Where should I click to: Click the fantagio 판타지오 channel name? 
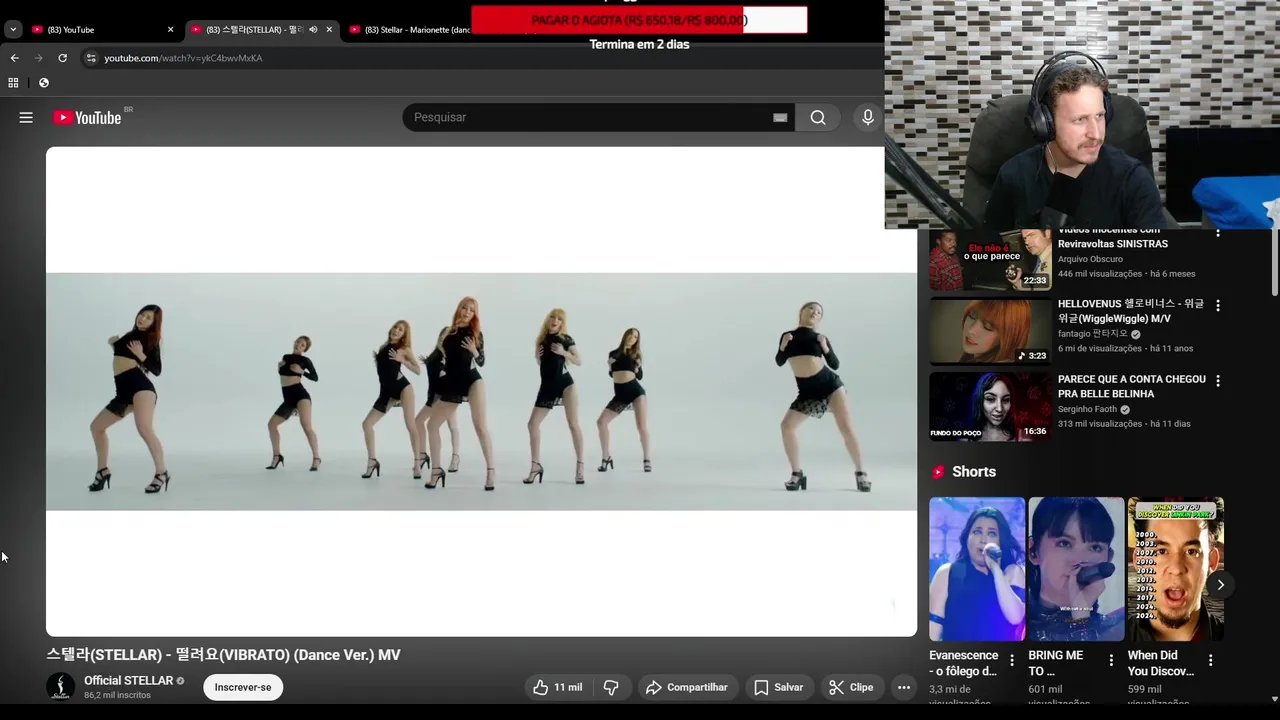[x=1092, y=334]
